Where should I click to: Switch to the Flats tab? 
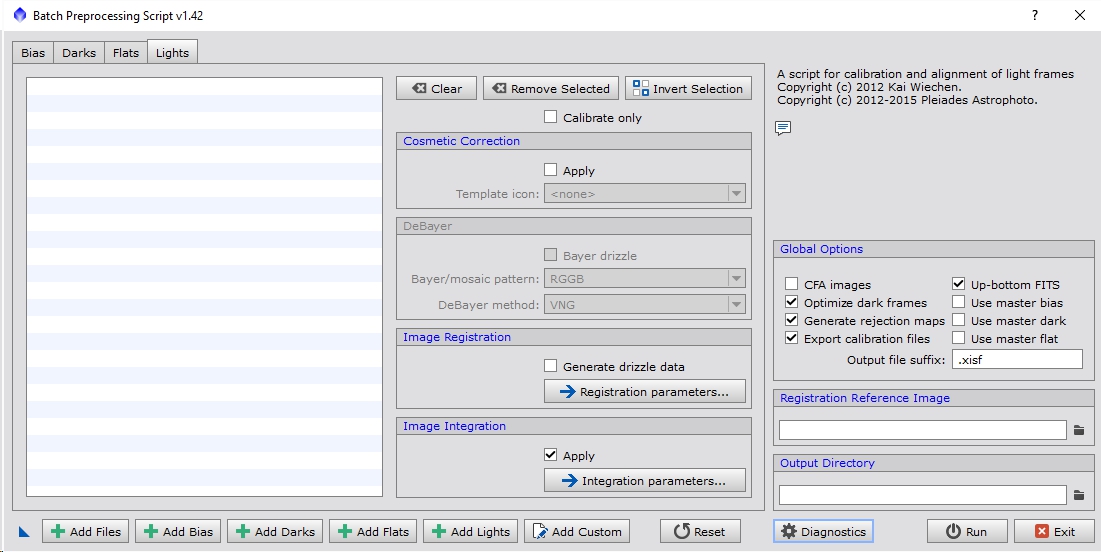[x=126, y=53]
